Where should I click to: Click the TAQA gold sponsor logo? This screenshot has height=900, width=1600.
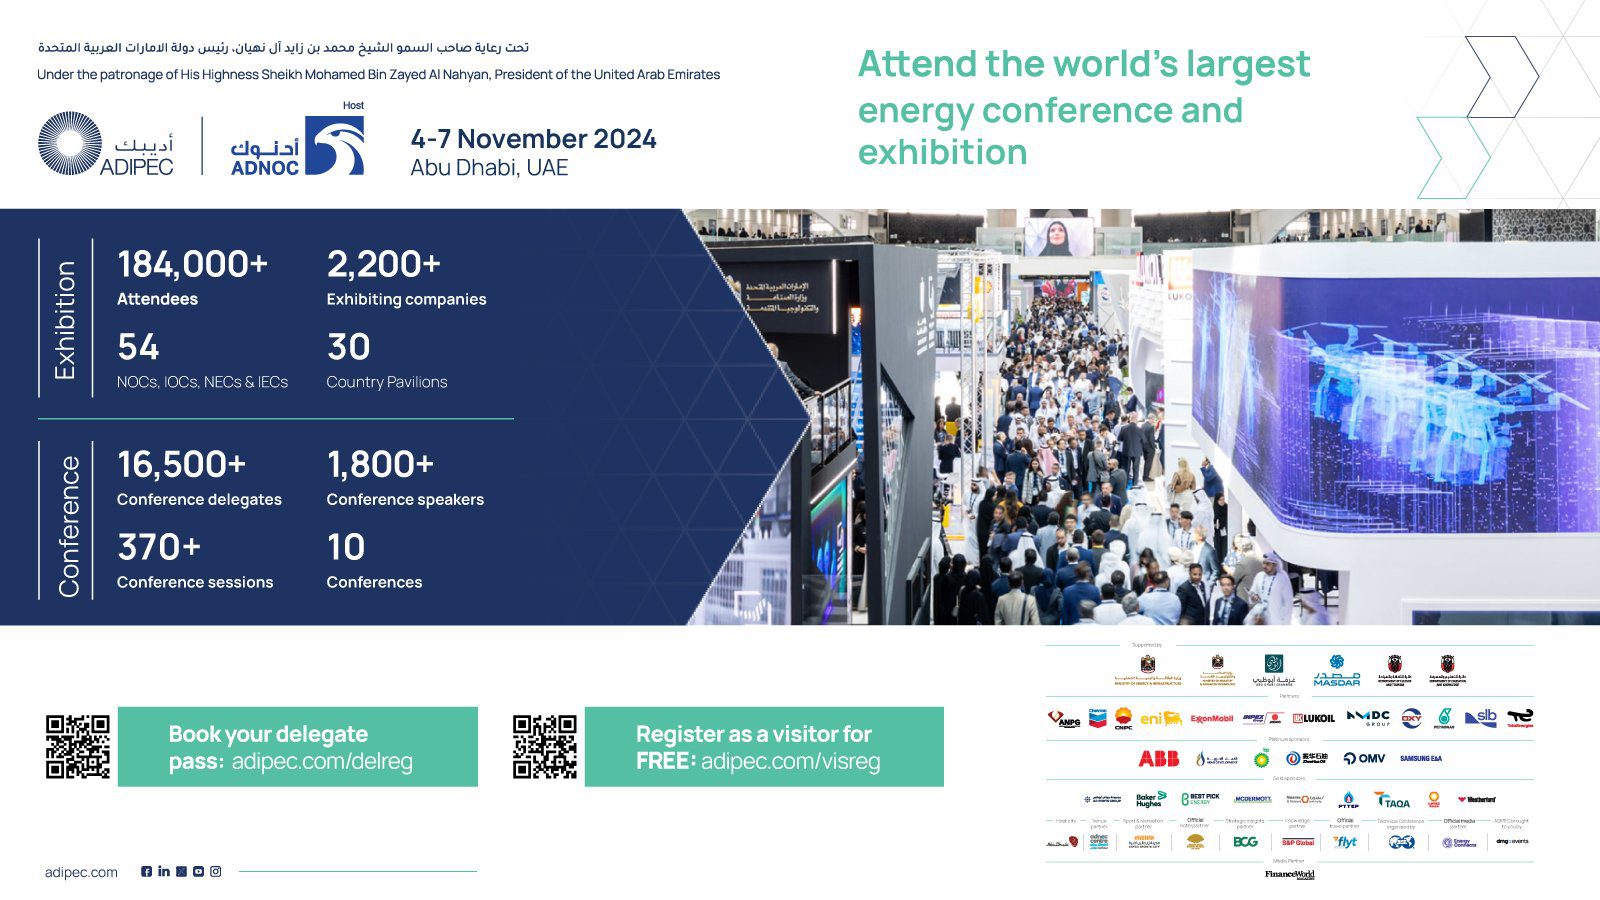pyautogui.click(x=1392, y=800)
